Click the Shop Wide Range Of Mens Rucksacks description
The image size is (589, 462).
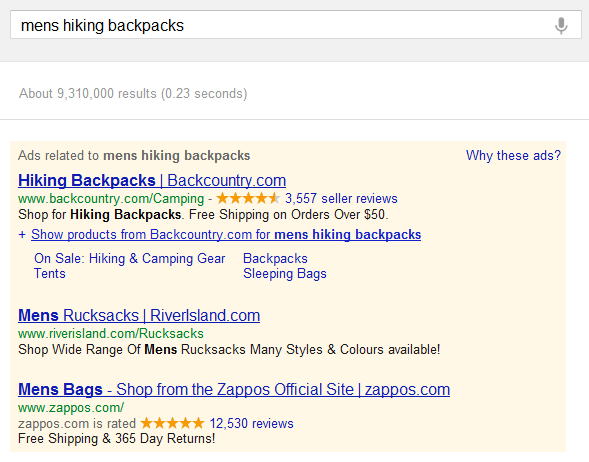pos(229,350)
